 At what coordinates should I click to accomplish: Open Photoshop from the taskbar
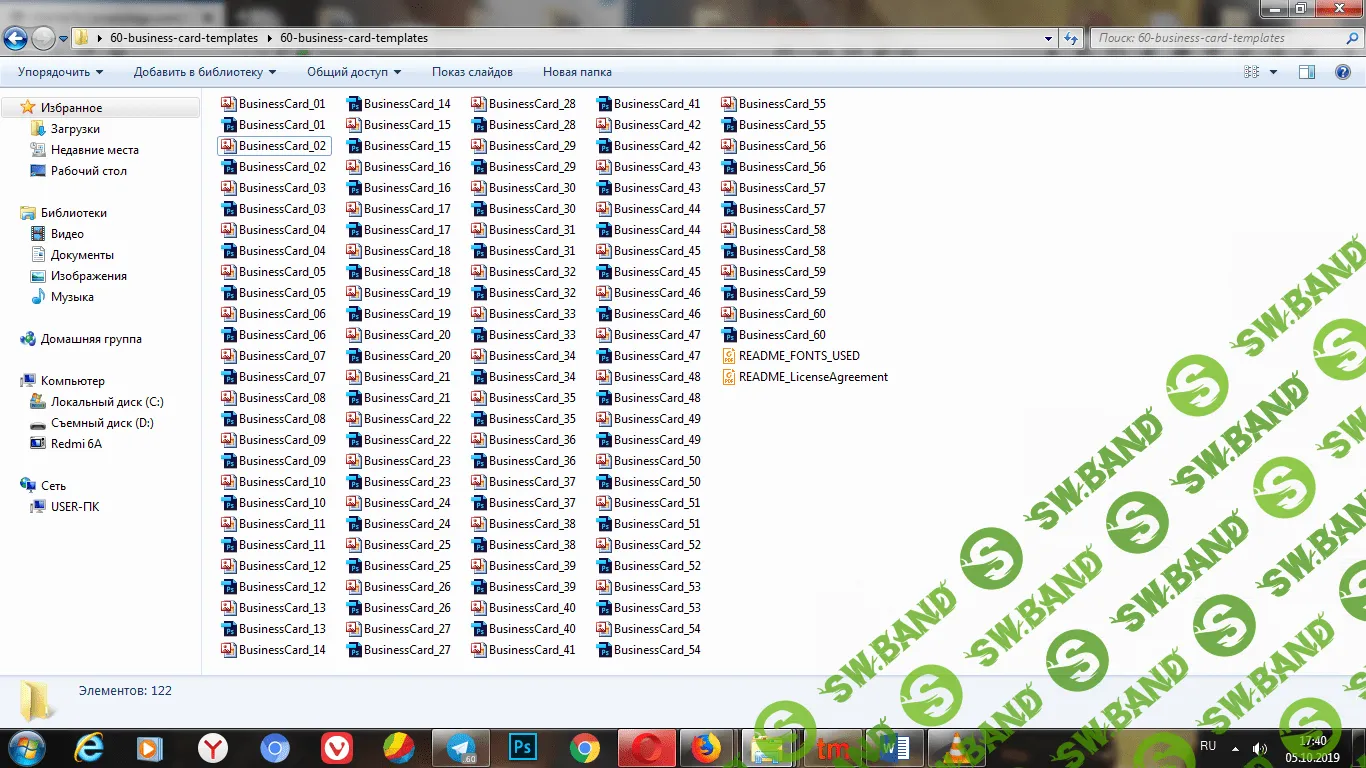tap(523, 747)
